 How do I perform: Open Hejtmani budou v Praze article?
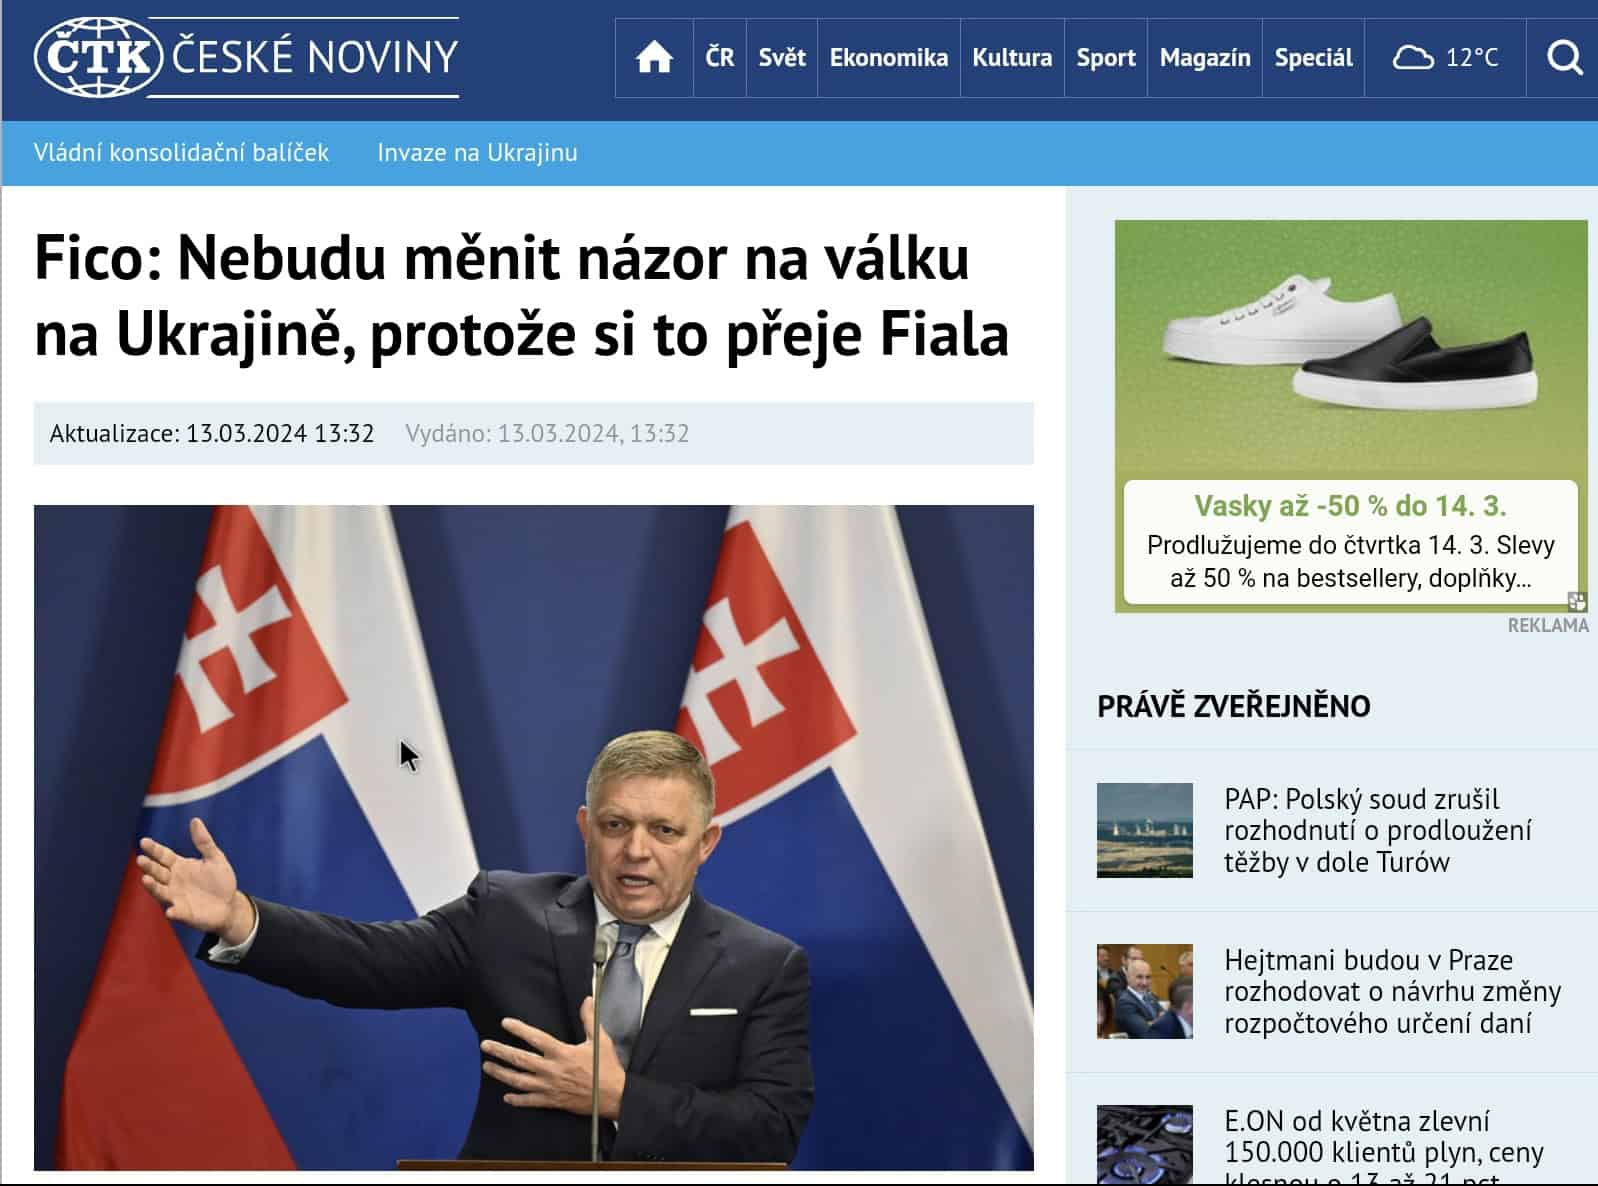coord(1392,991)
